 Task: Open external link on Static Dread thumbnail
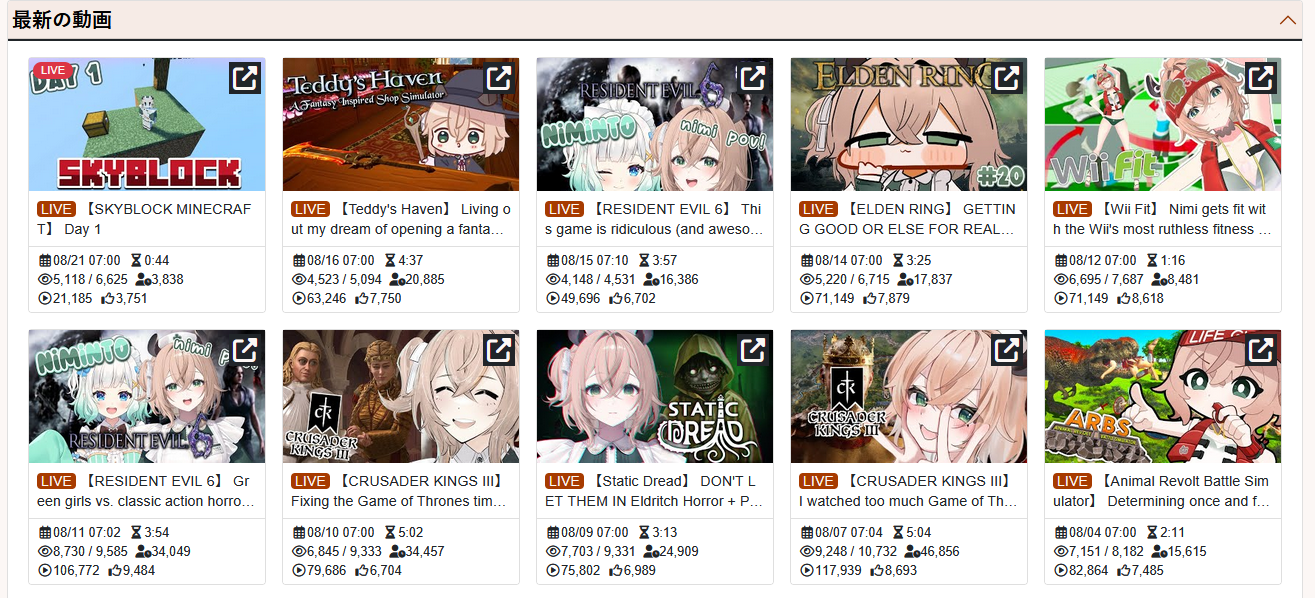tap(753, 350)
